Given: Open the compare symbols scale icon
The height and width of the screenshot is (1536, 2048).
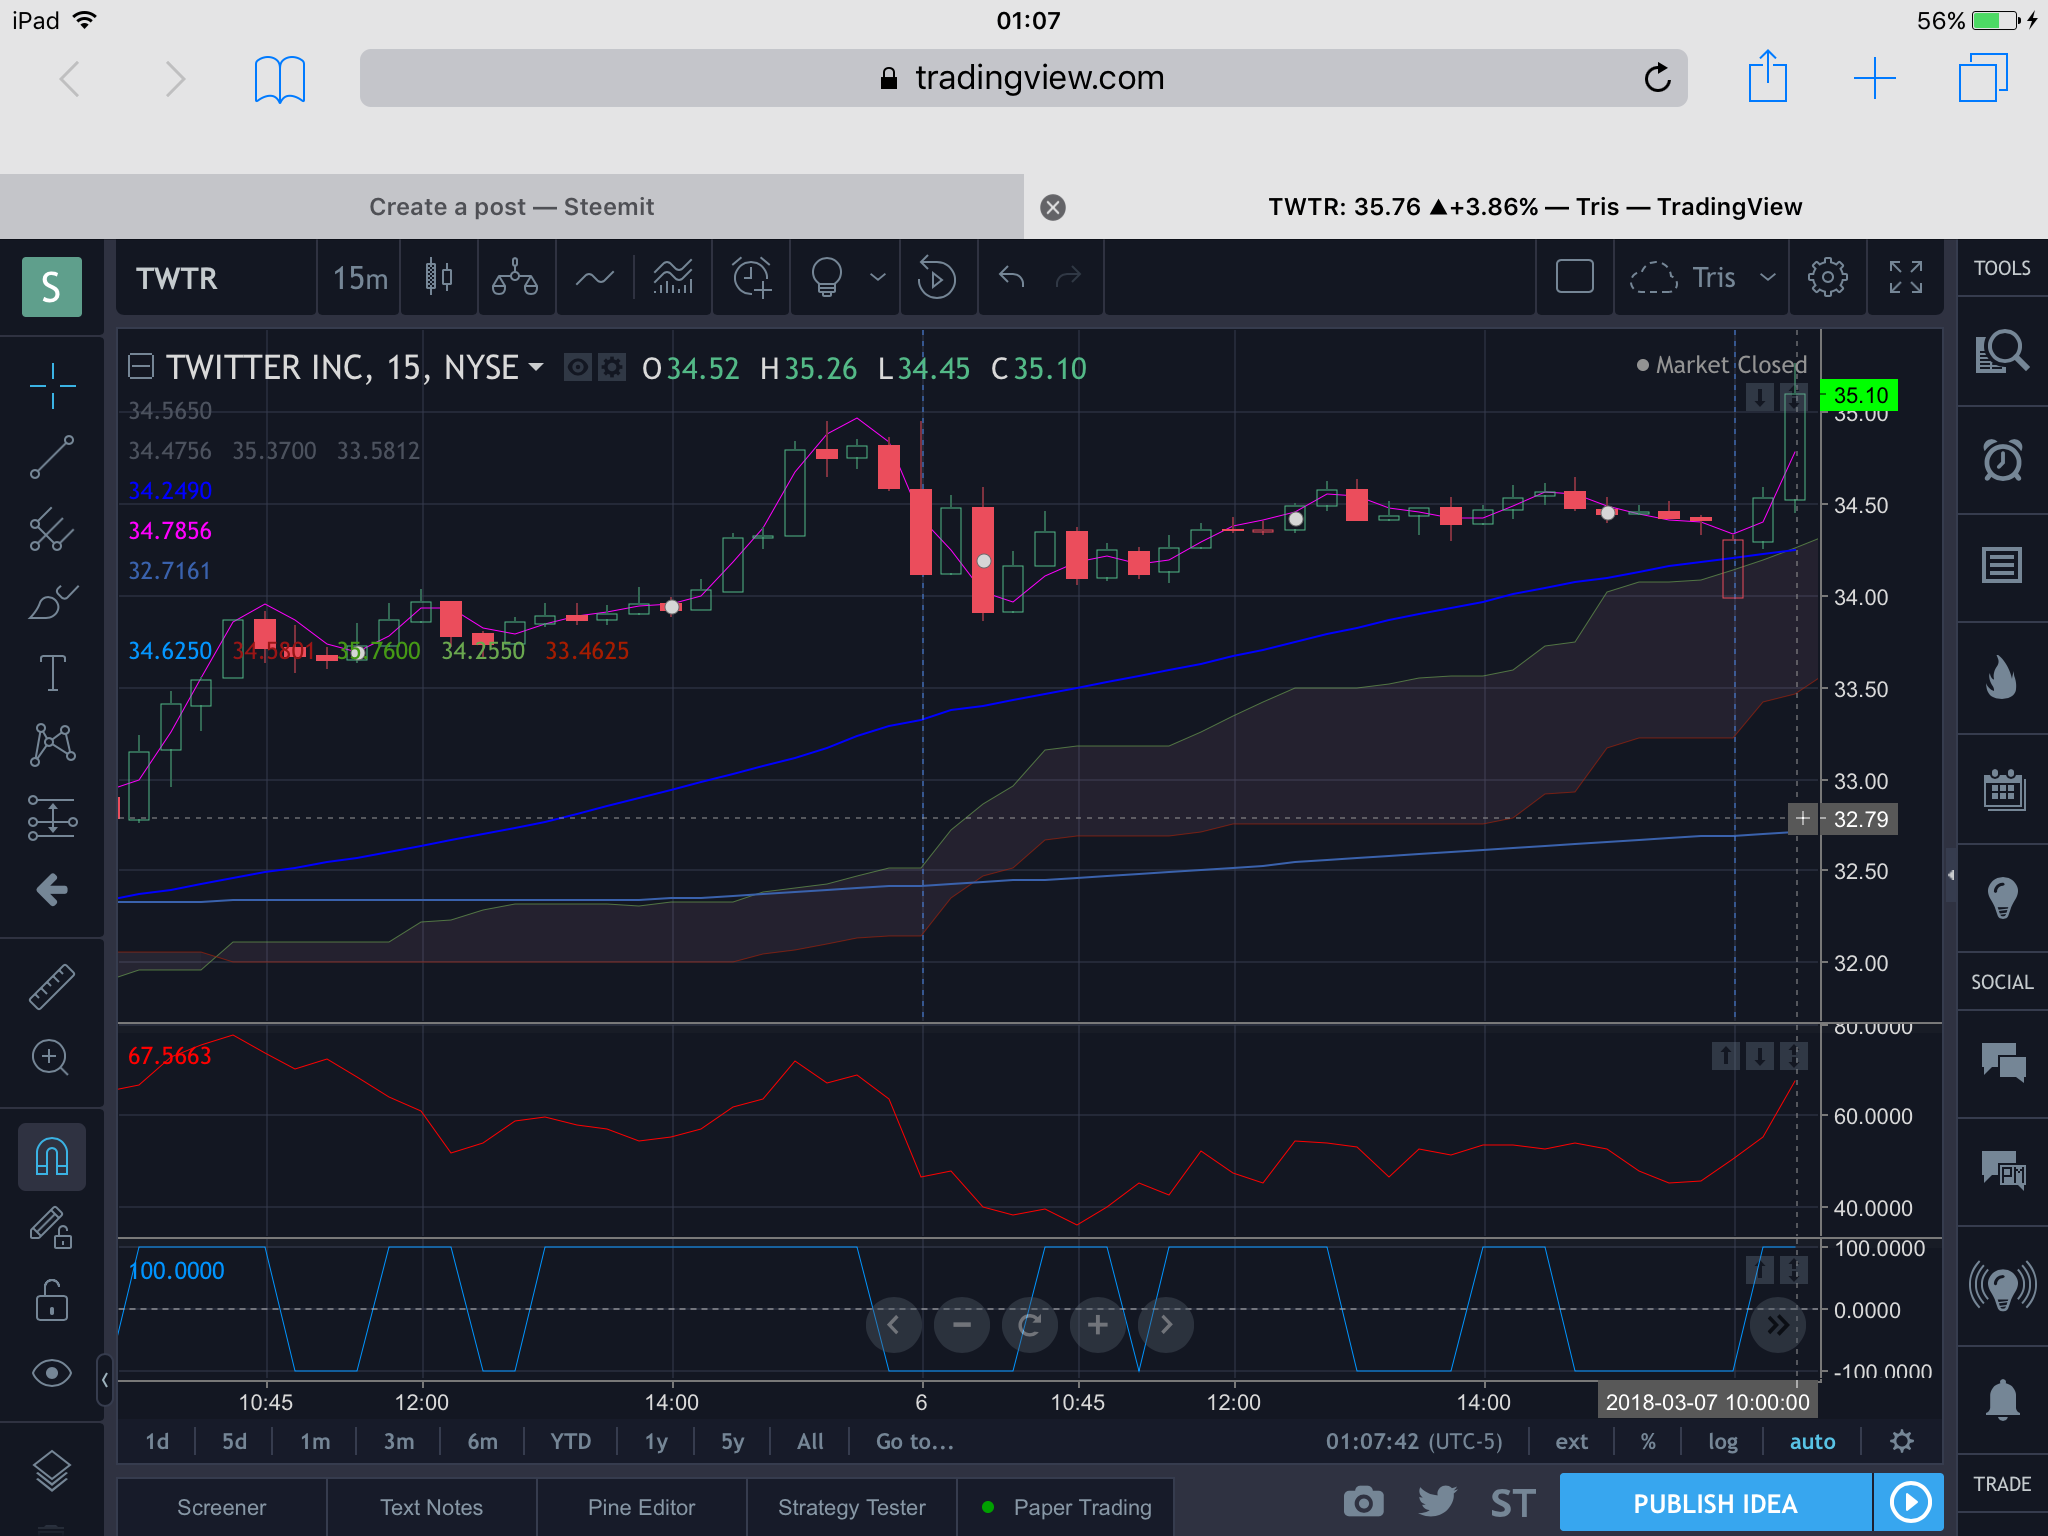Looking at the screenshot, I should tap(515, 277).
